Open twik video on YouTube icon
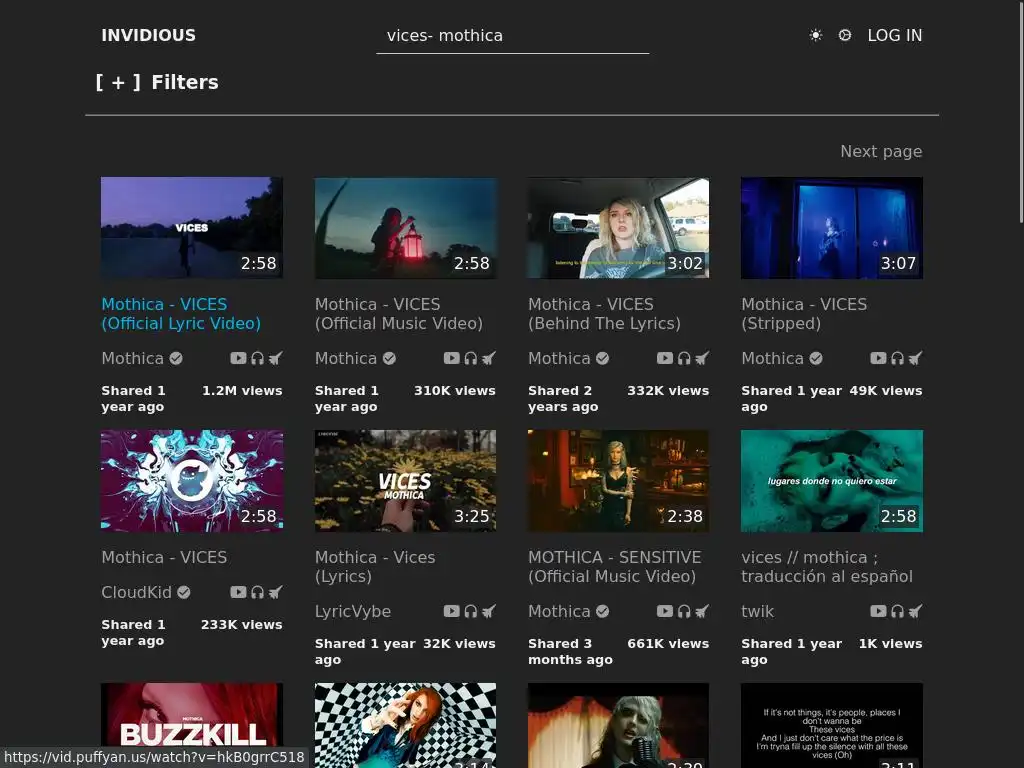The height and width of the screenshot is (768, 1024). pyautogui.click(x=878, y=611)
